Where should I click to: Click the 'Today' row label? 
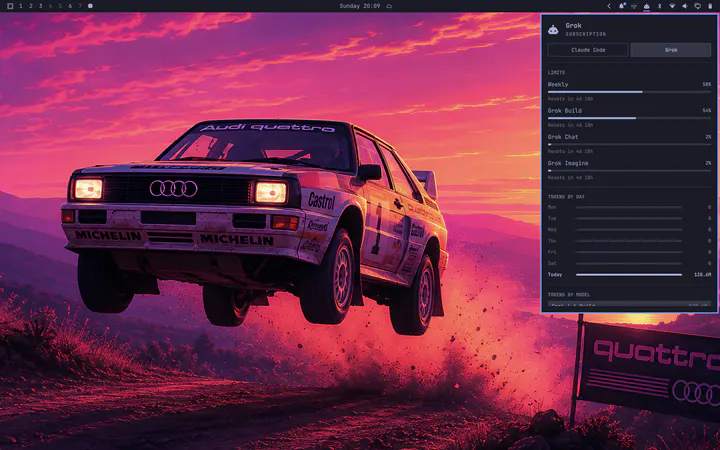[x=555, y=275]
